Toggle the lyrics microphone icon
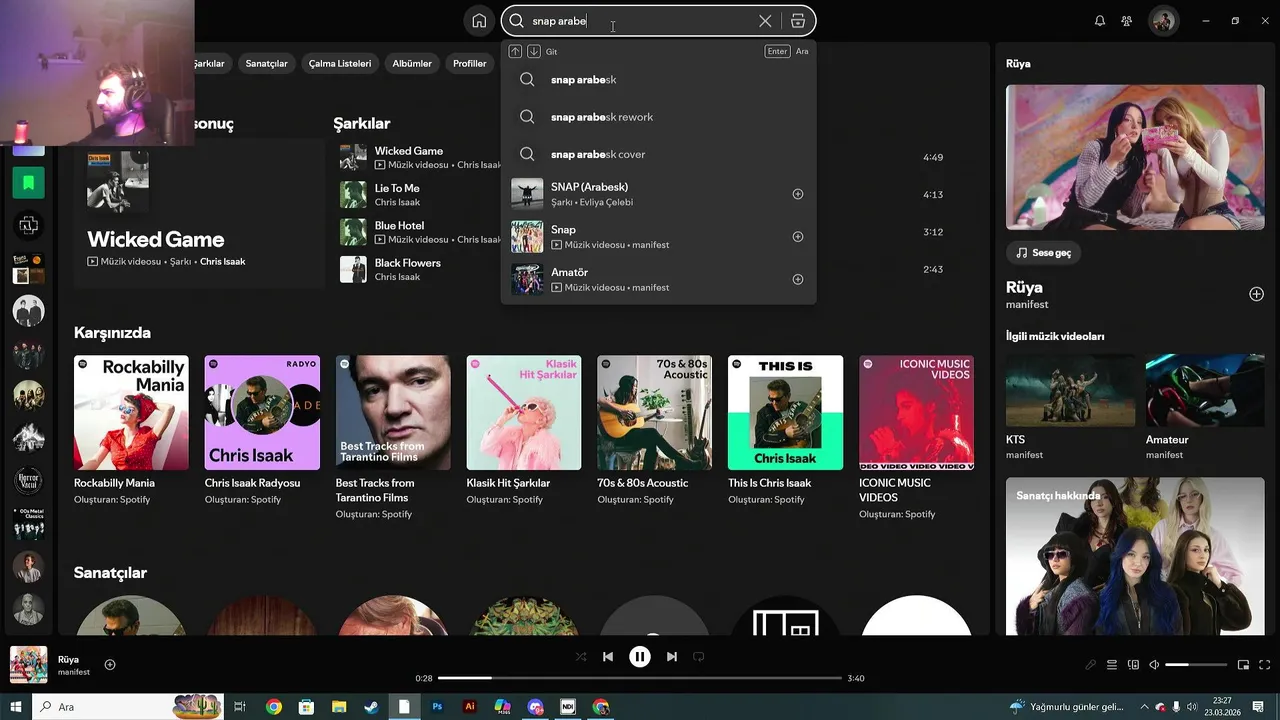The image size is (1280, 720). 1091,665
